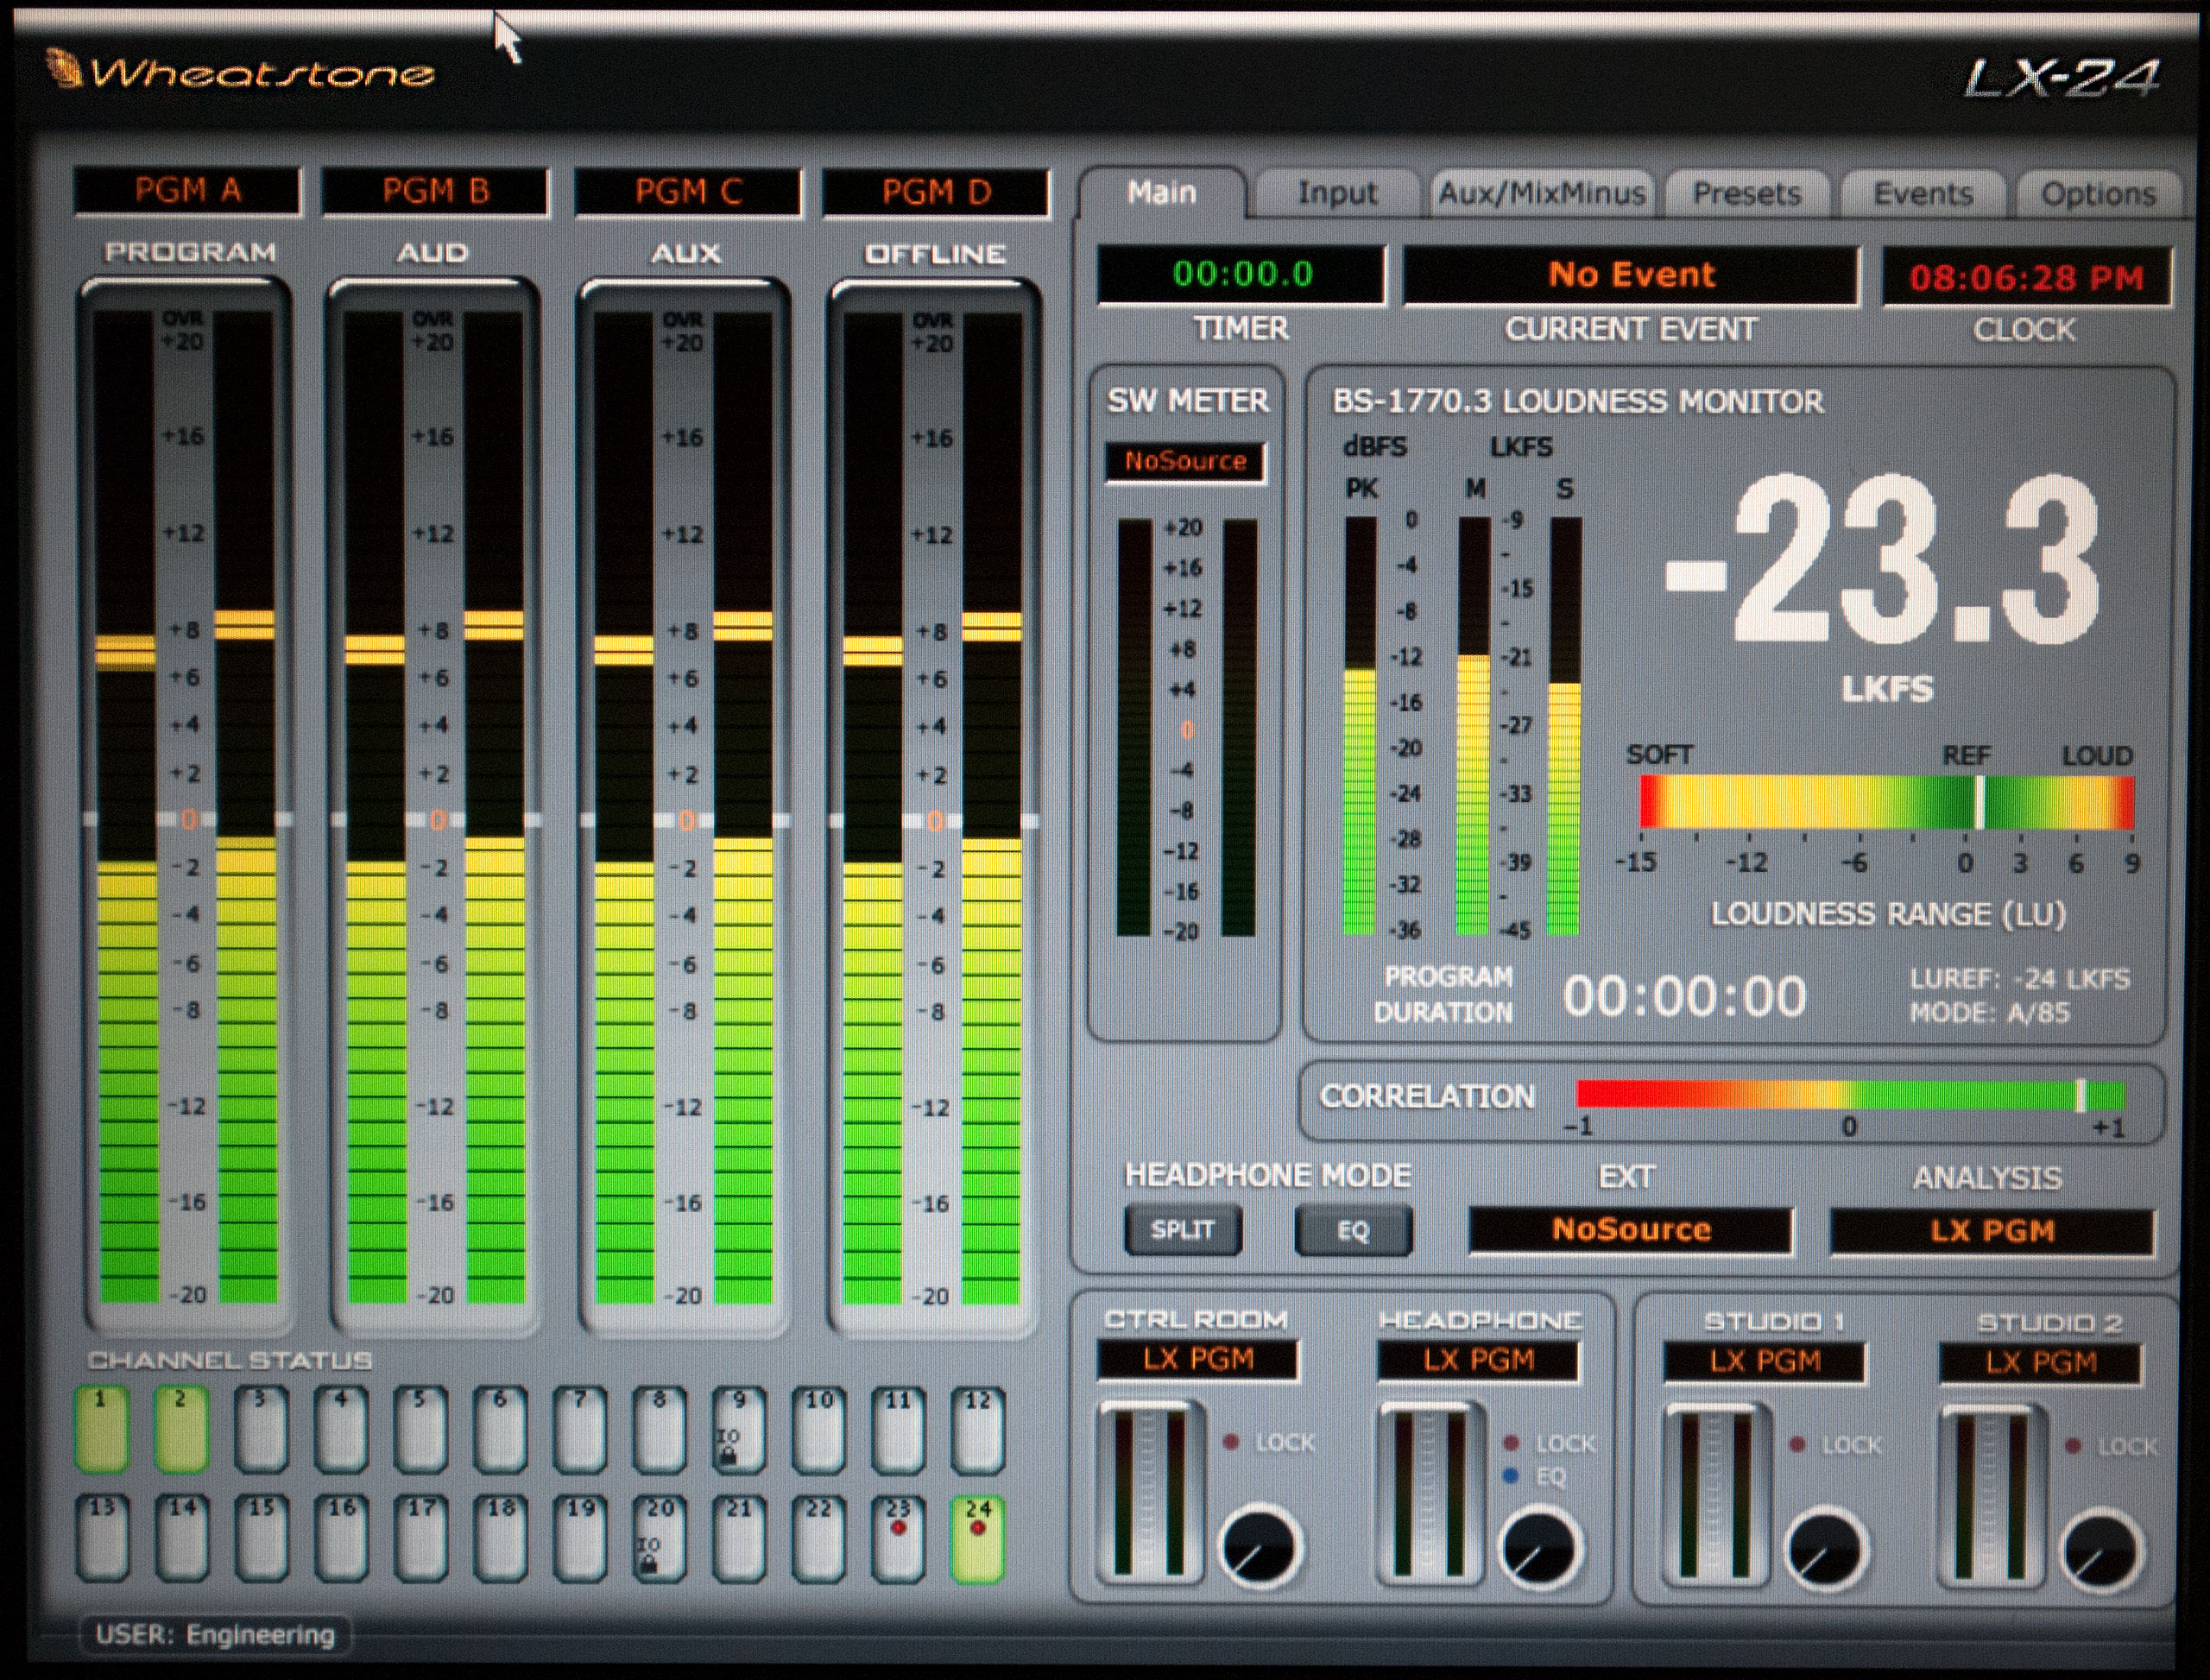Open the Aux/MixMinus tab

(1542, 193)
